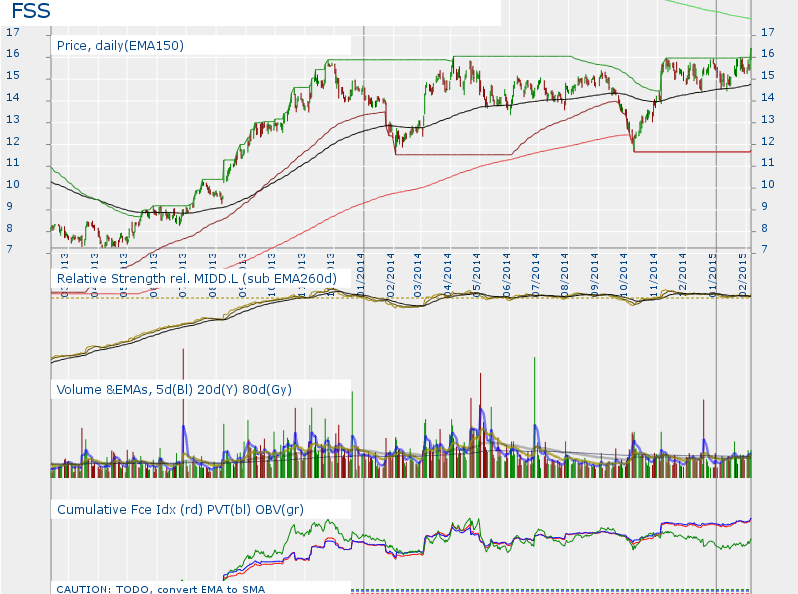Viewport: 798px width, 594px height.
Task: Click the 16 label on the right price axis
Action: click(x=767, y=53)
